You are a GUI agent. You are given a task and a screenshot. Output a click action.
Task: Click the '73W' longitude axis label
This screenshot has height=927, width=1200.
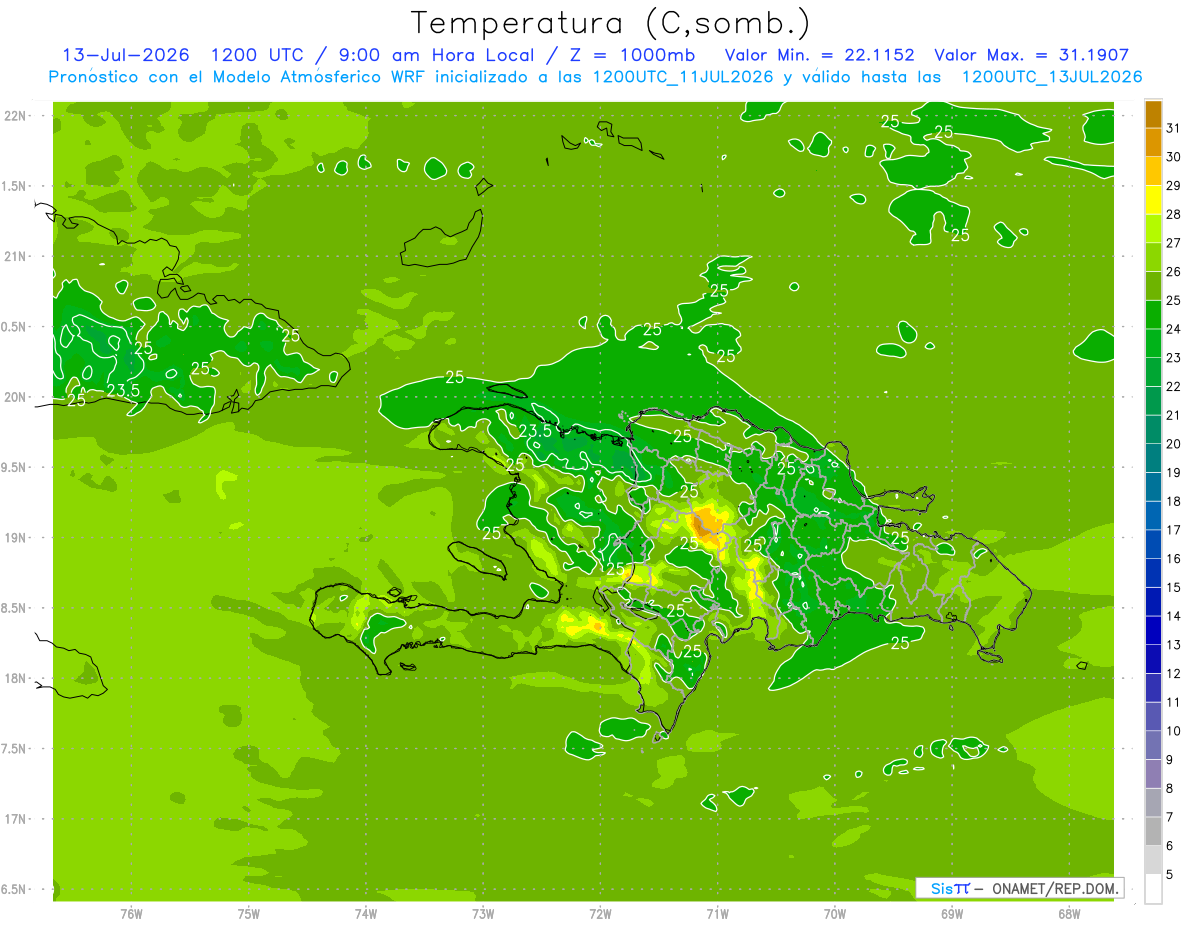[483, 914]
